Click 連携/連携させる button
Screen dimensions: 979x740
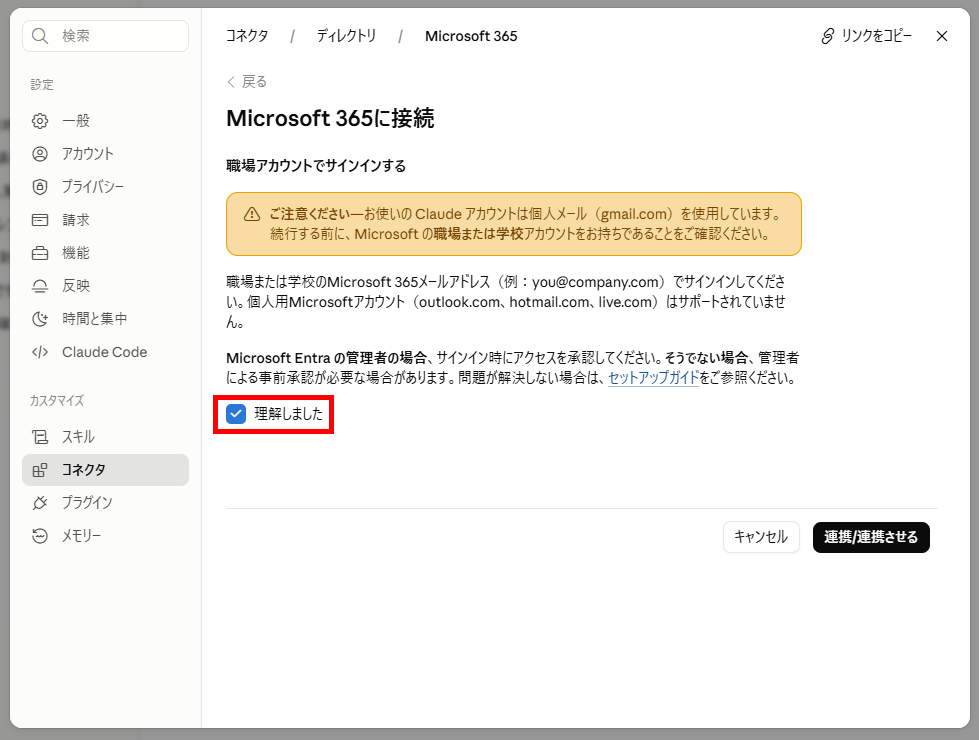pos(871,537)
